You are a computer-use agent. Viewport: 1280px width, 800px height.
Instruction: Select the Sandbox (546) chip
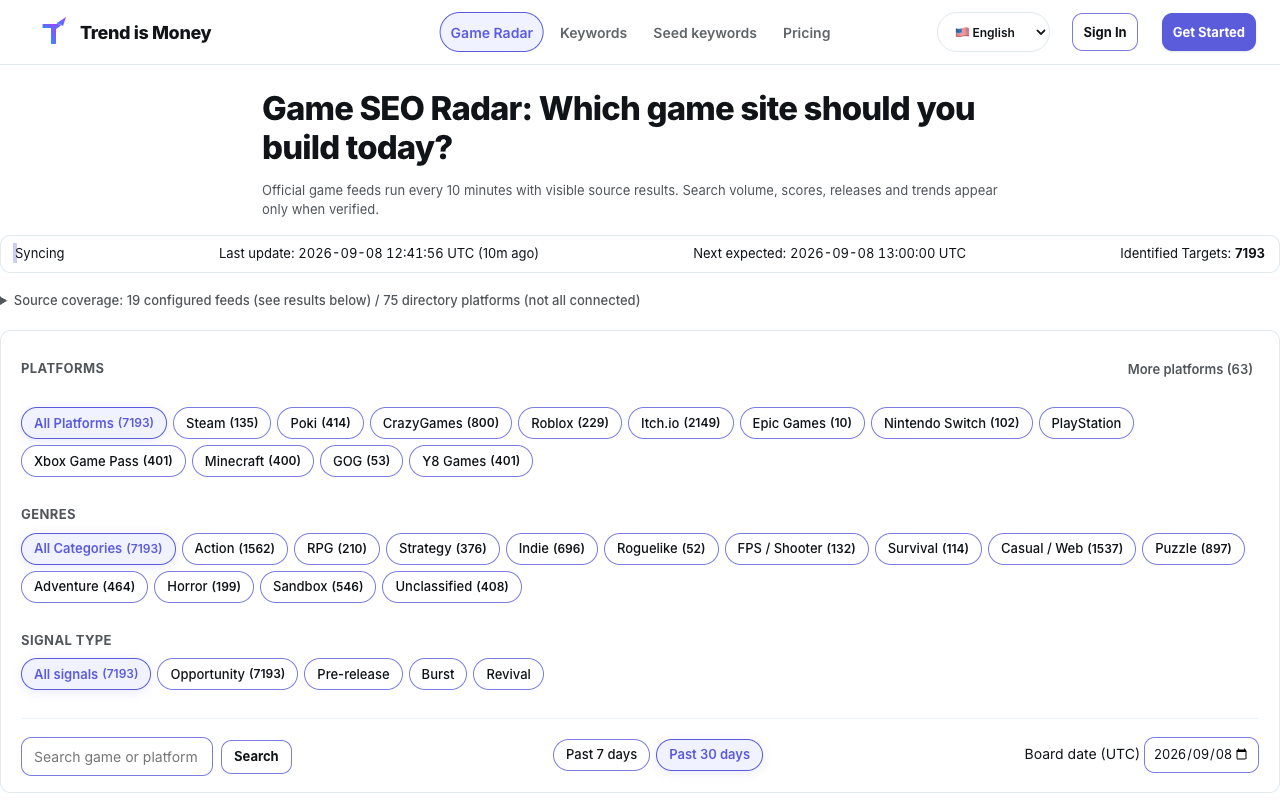[x=318, y=586]
